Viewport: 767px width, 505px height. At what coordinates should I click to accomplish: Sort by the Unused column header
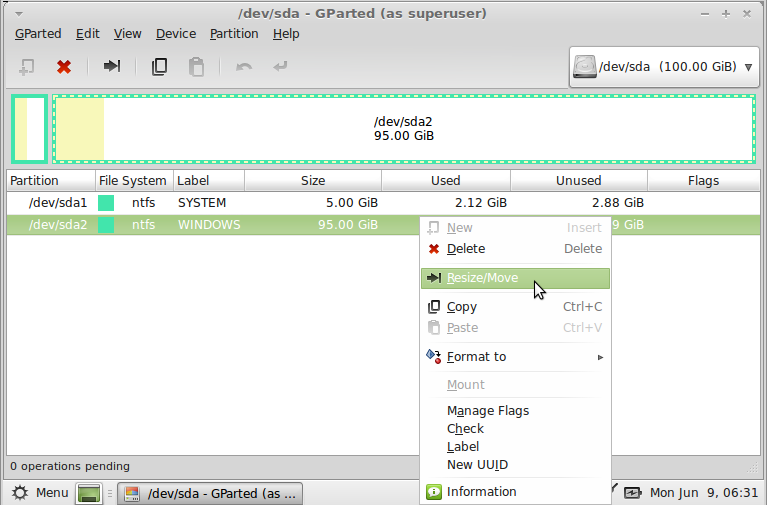pyautogui.click(x=579, y=181)
